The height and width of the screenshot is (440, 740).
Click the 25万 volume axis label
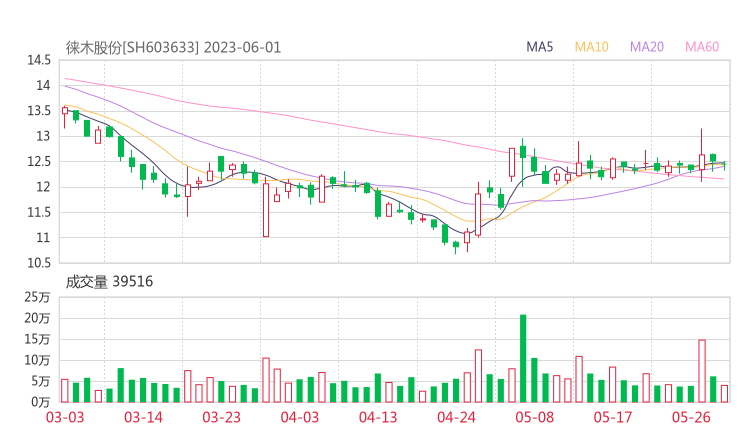pos(37,297)
